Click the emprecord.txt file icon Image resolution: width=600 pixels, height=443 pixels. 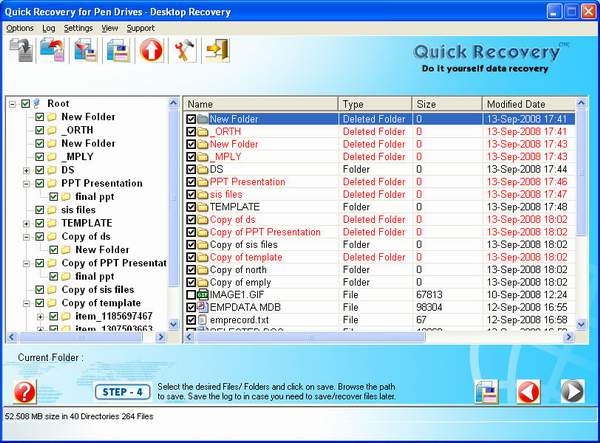202,320
